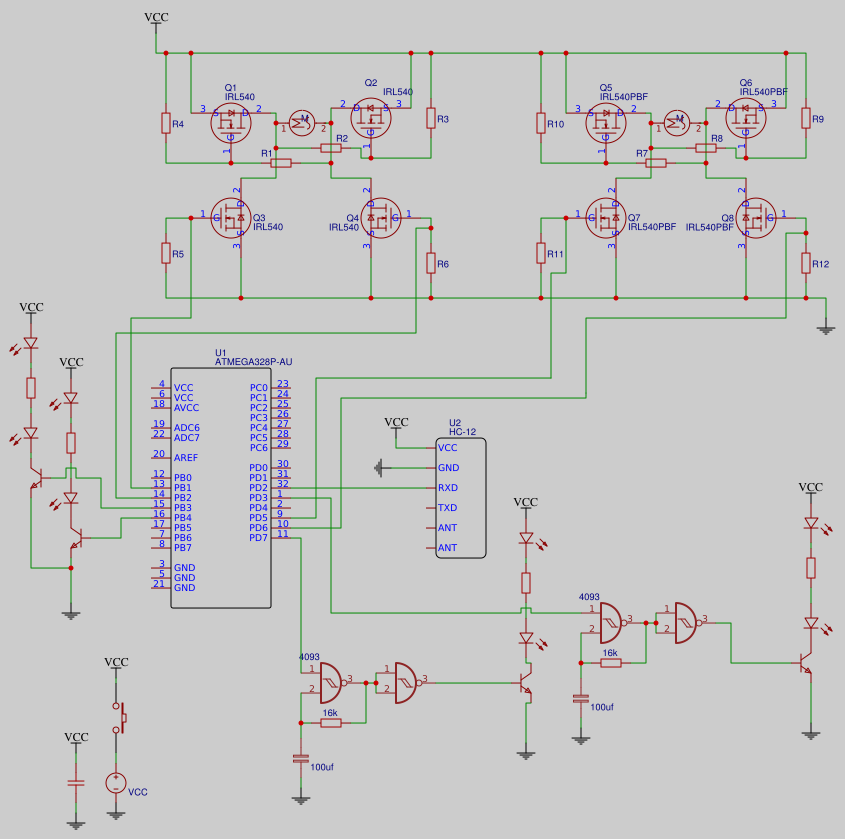The image size is (845, 839).
Task: Click the circular VCC voltage source symbol
Action: (117, 783)
